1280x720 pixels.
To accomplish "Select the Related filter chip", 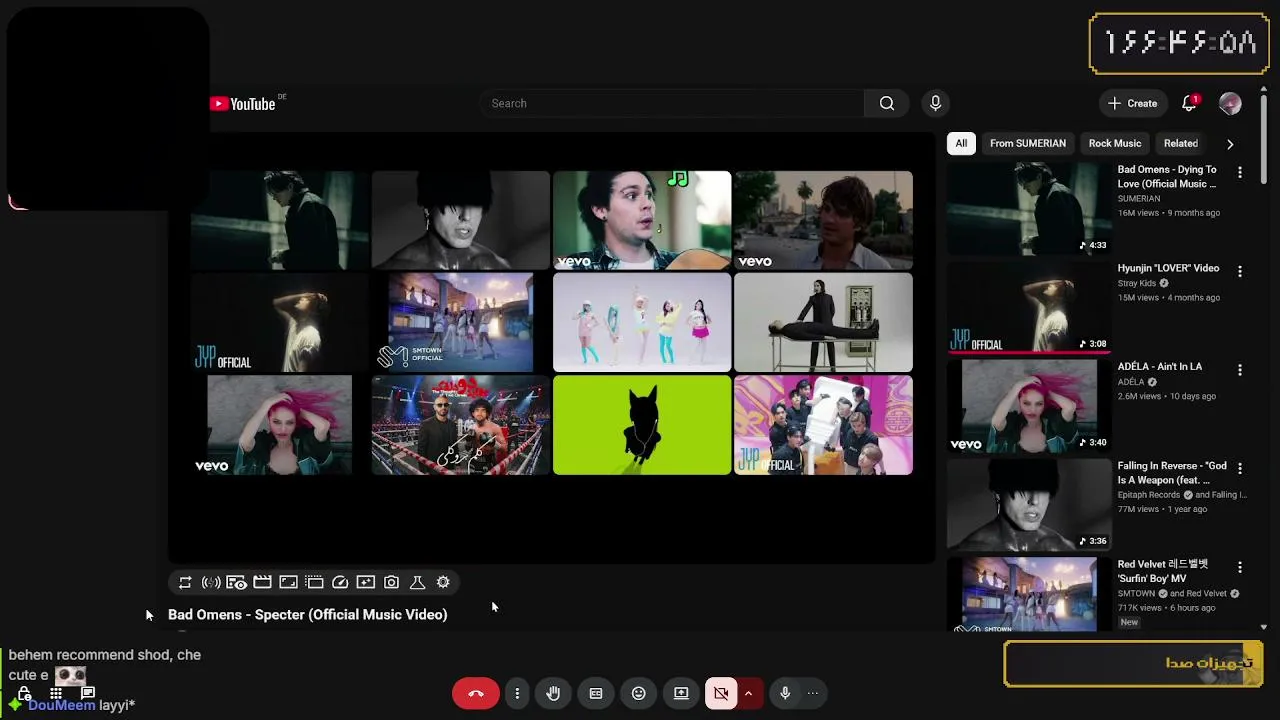I will coord(1181,143).
